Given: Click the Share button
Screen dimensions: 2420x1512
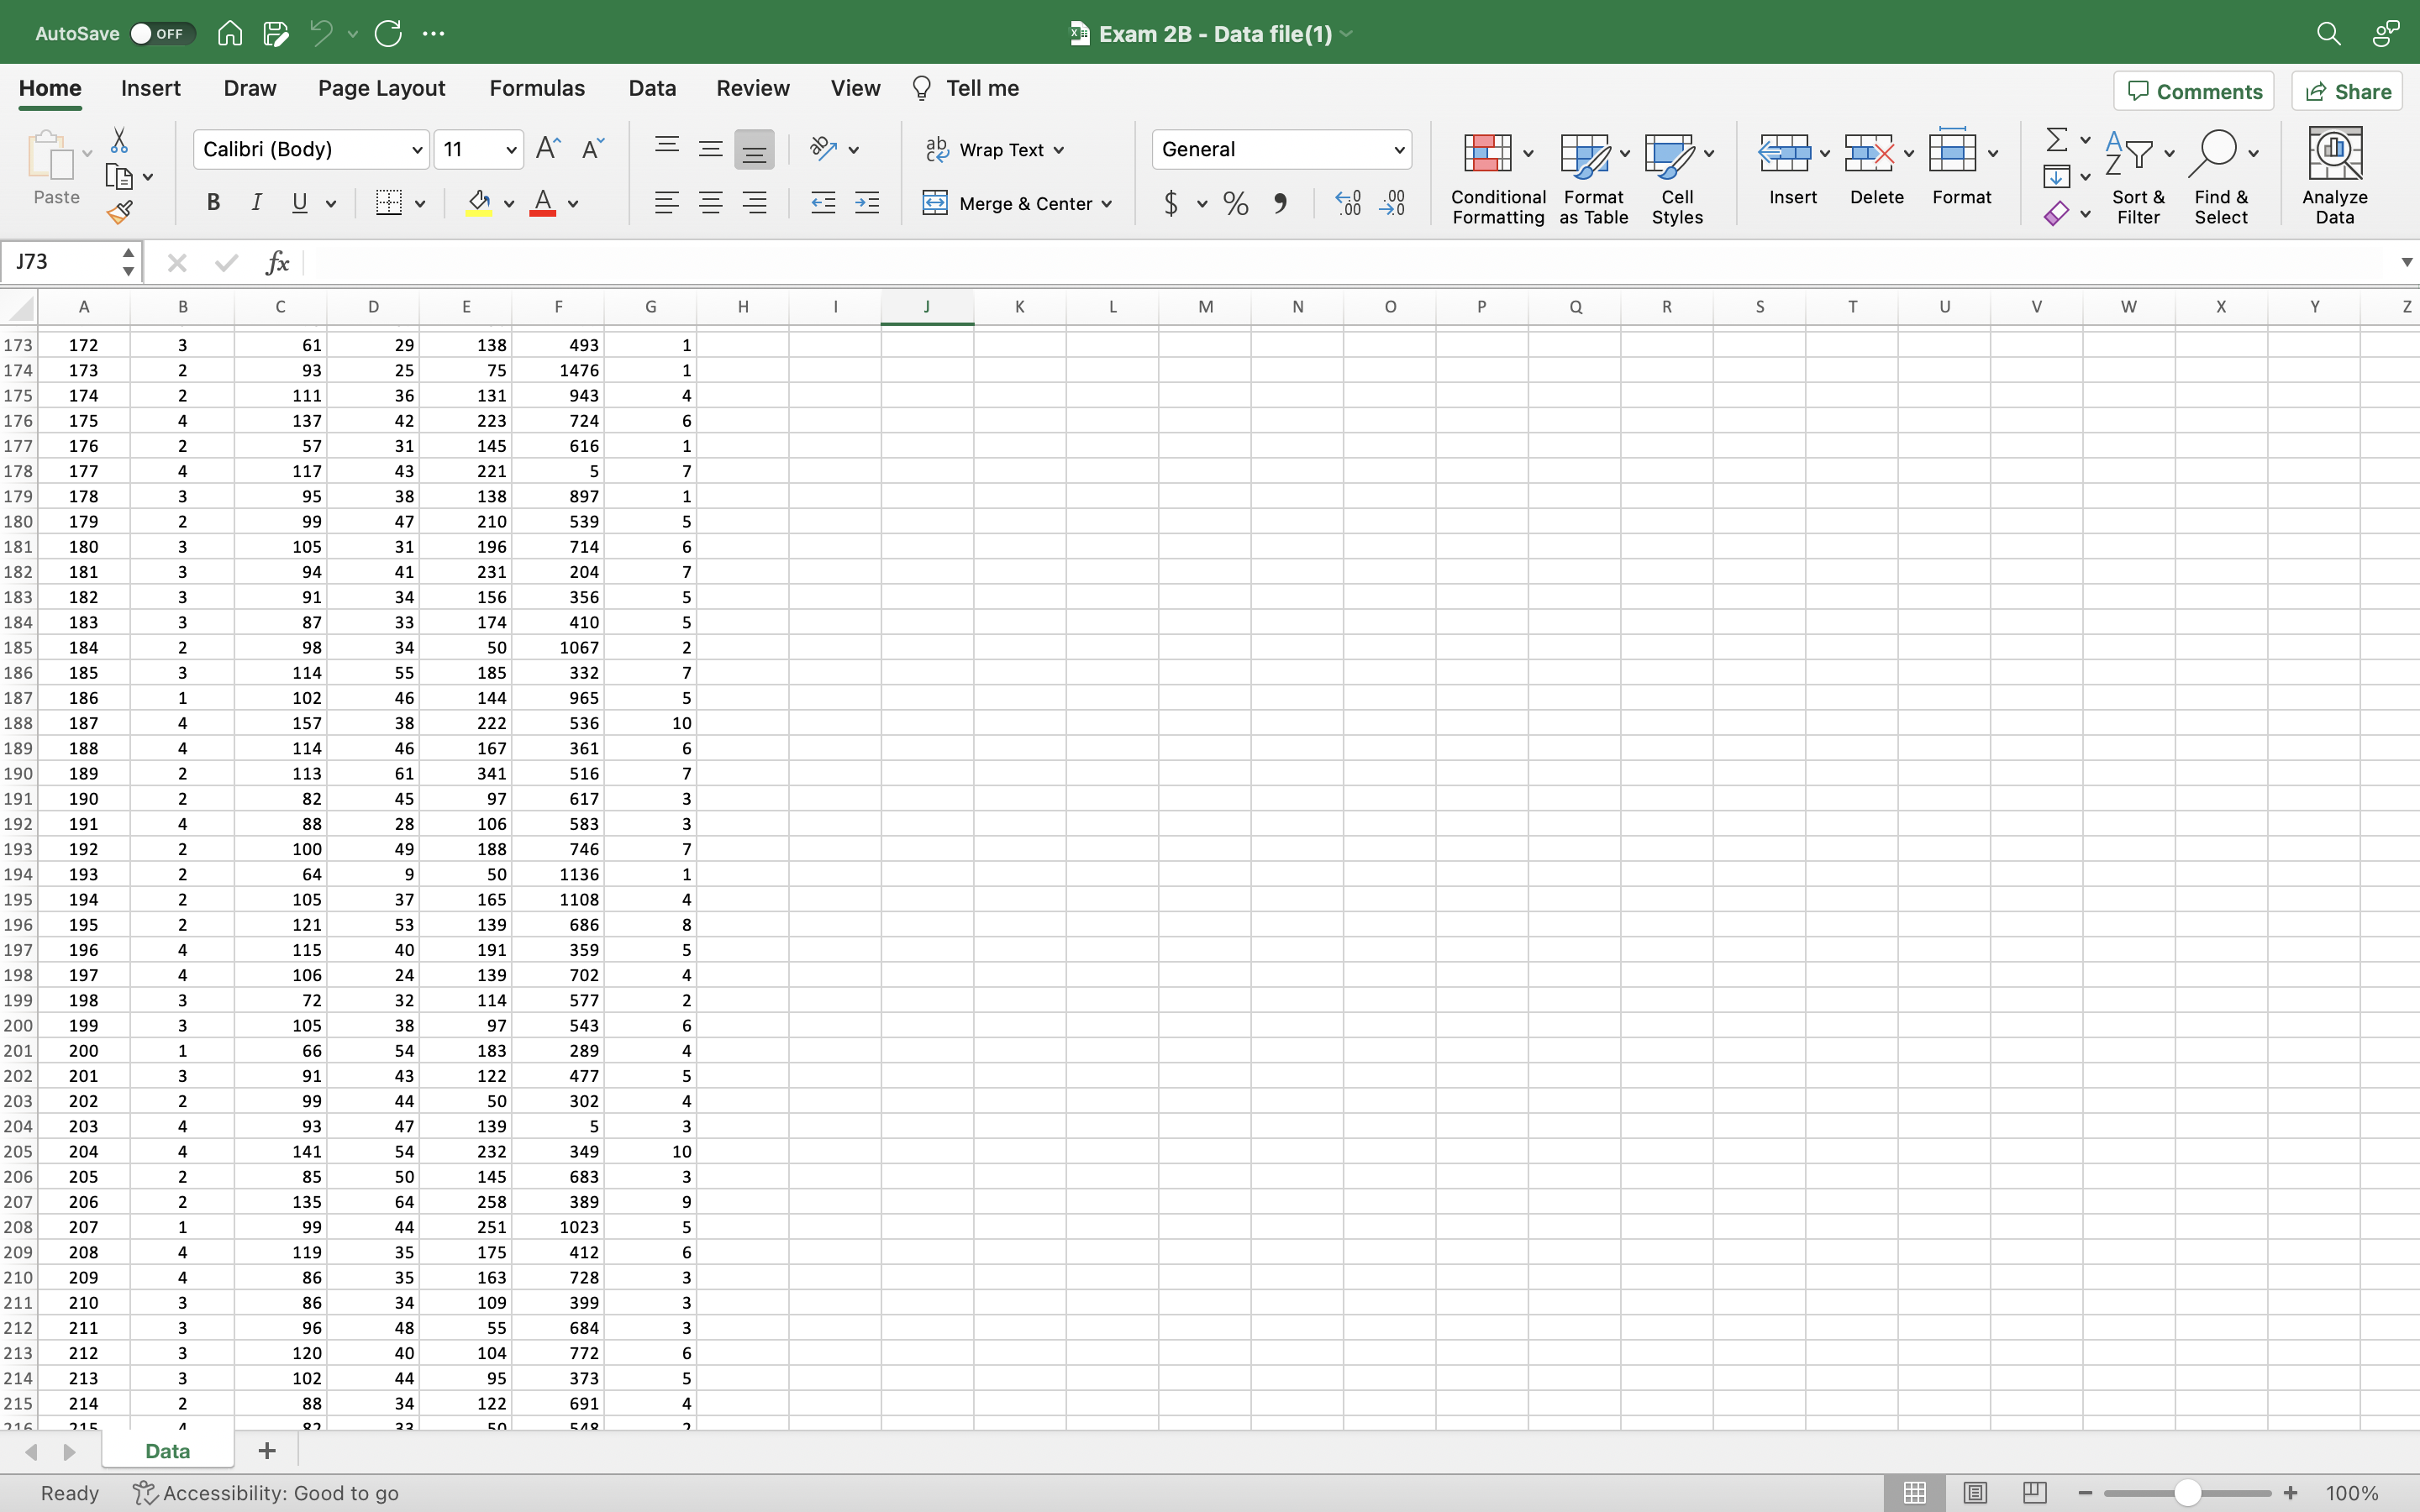Looking at the screenshot, I should click(x=2345, y=90).
